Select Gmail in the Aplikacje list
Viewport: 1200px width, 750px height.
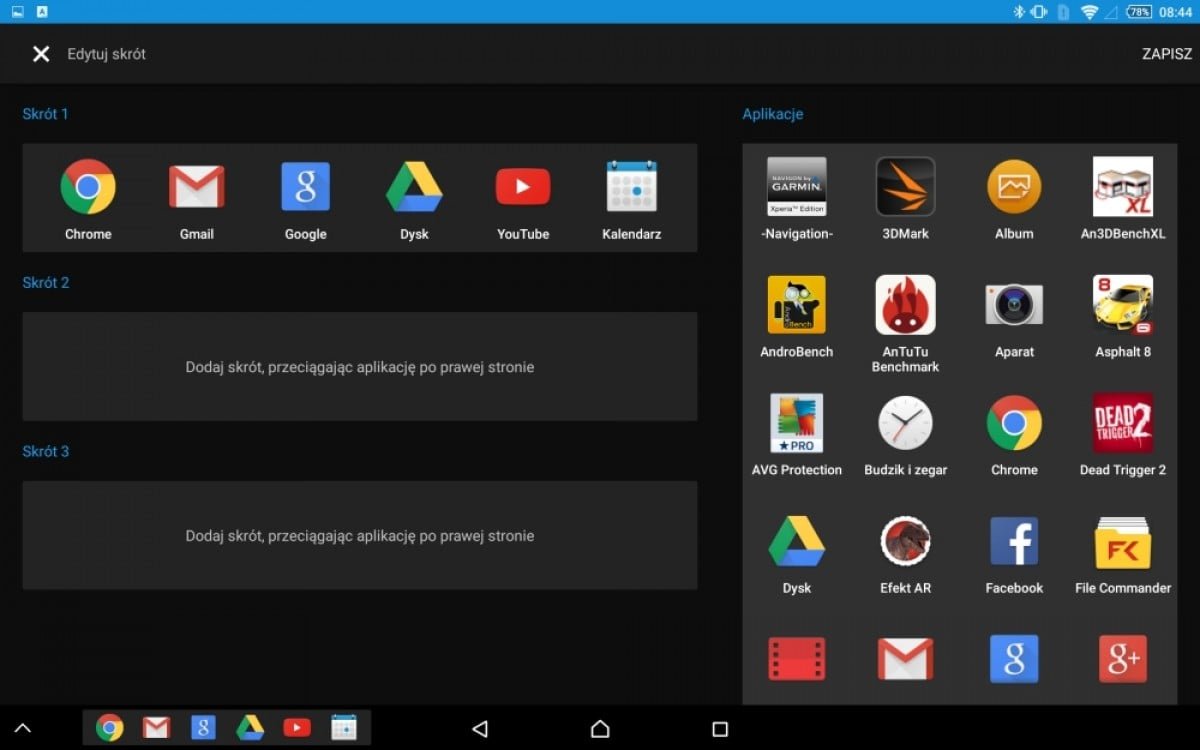905,659
